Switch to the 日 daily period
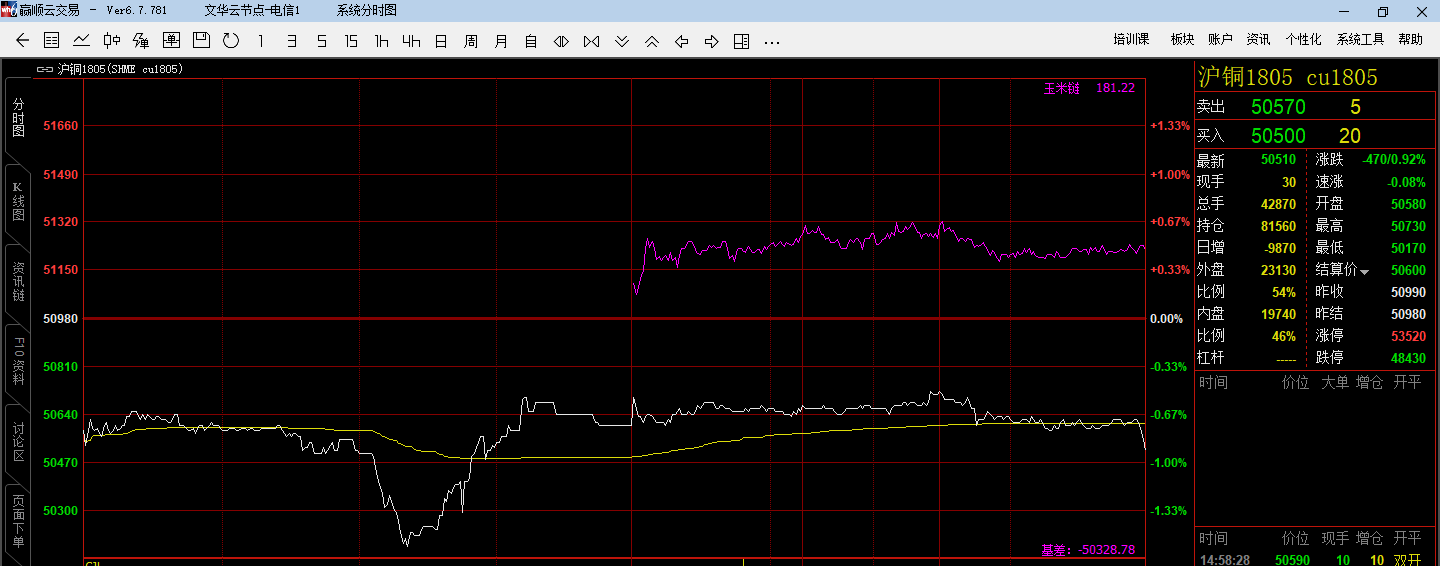This screenshot has height=566, width=1440. pos(441,41)
